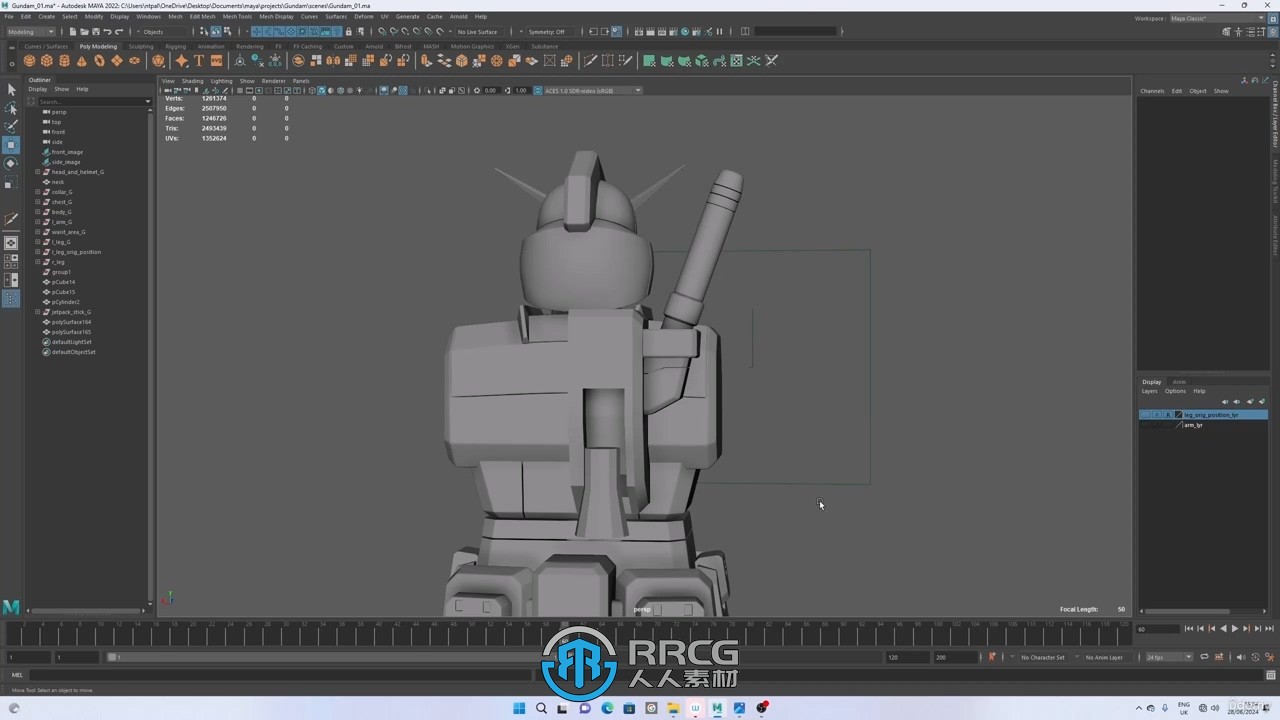Open viewport Renderer menu
This screenshot has width=1280, height=720.
273,81
